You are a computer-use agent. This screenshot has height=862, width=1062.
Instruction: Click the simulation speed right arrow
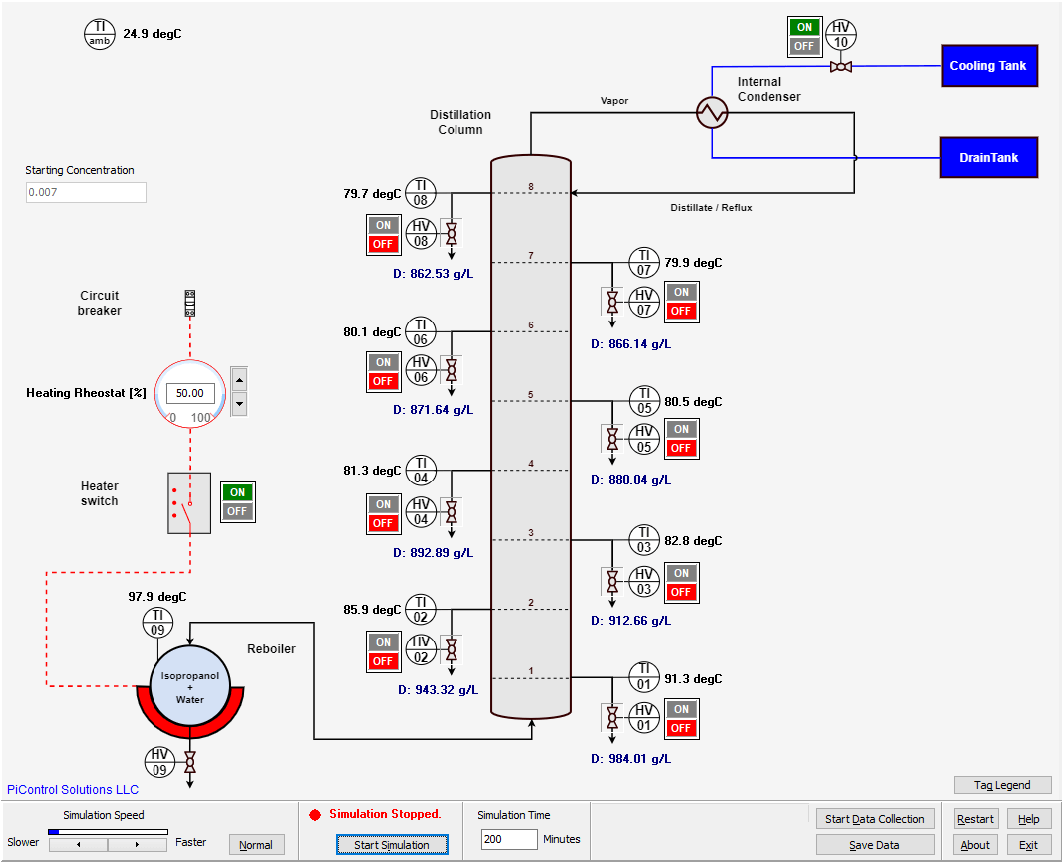coord(138,845)
